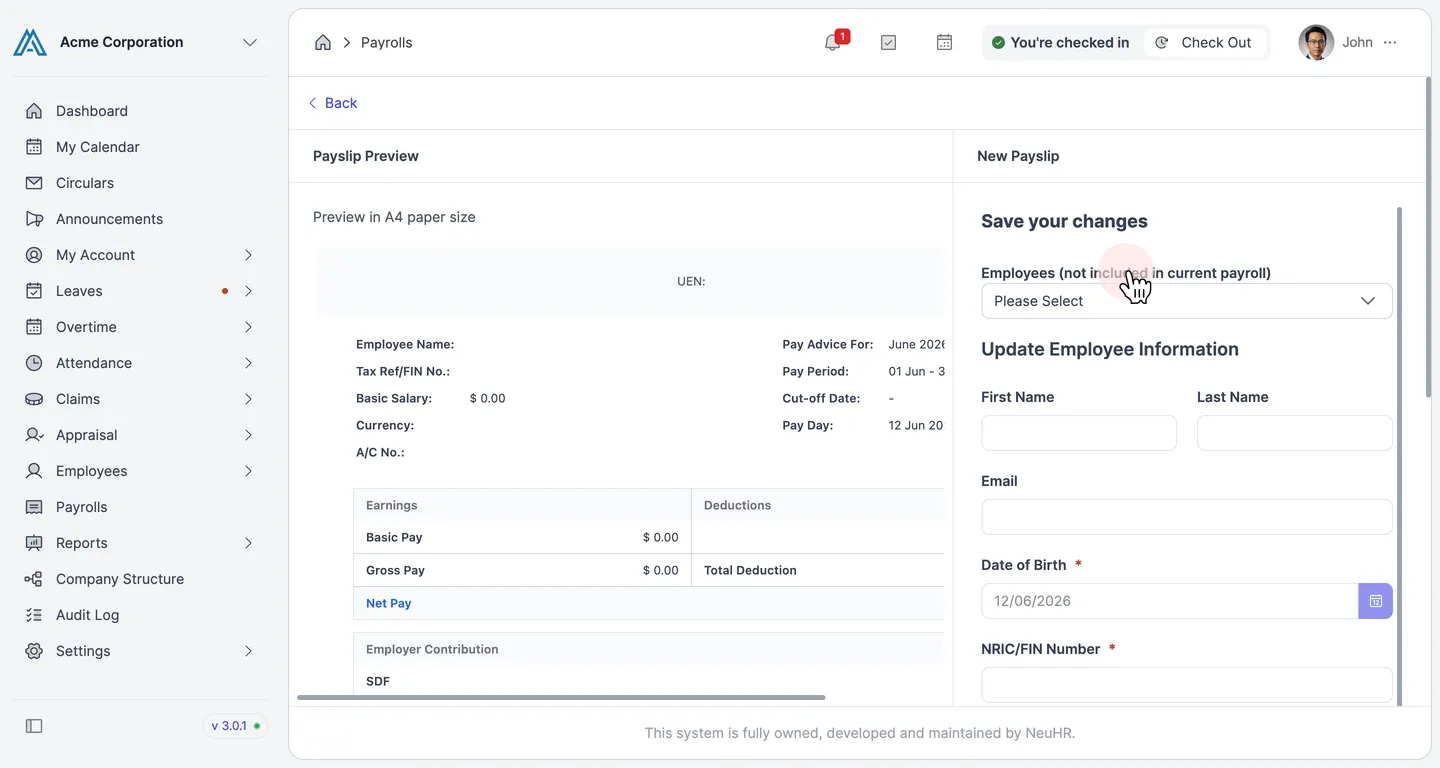The image size is (1440, 768).
Task: Click the Overtime calendar icon
Action: click(x=34, y=327)
